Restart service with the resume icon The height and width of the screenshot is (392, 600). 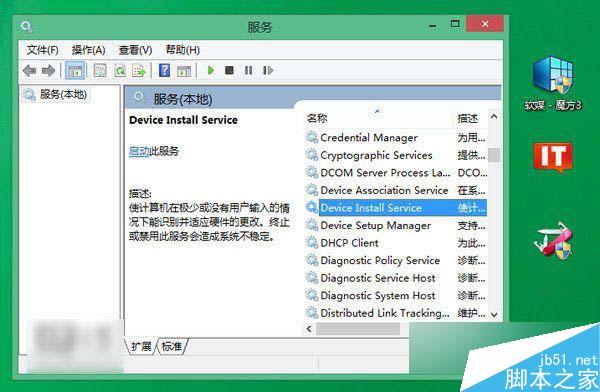click(x=268, y=70)
